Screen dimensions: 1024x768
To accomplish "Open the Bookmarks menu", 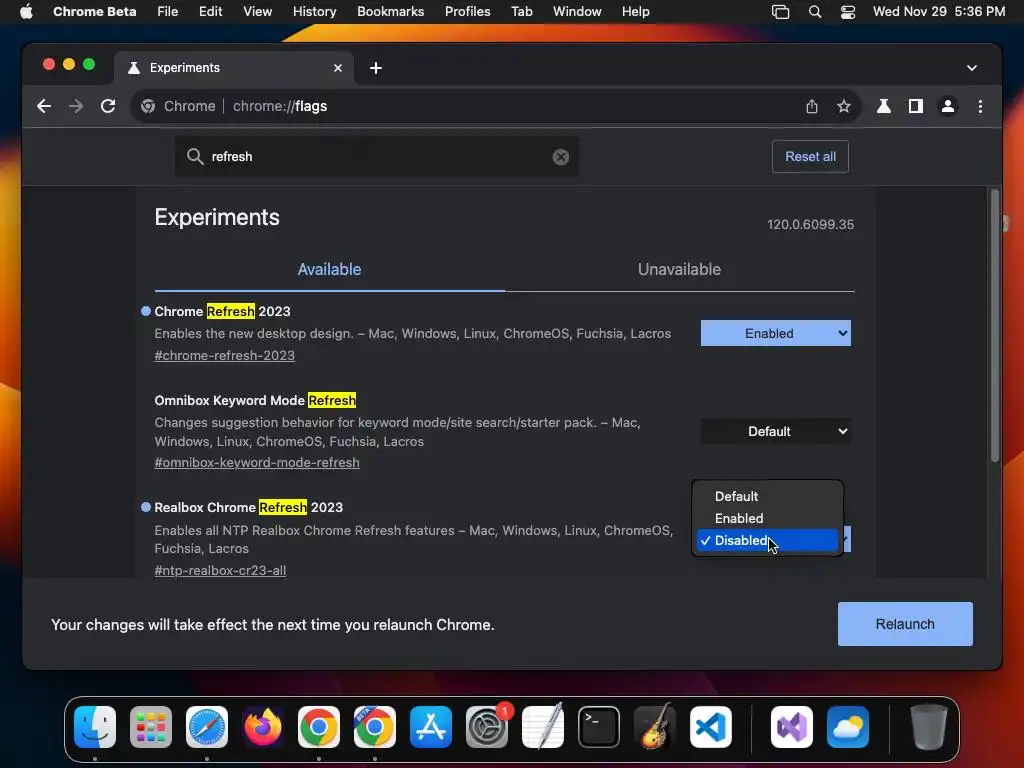I will click(x=391, y=11).
